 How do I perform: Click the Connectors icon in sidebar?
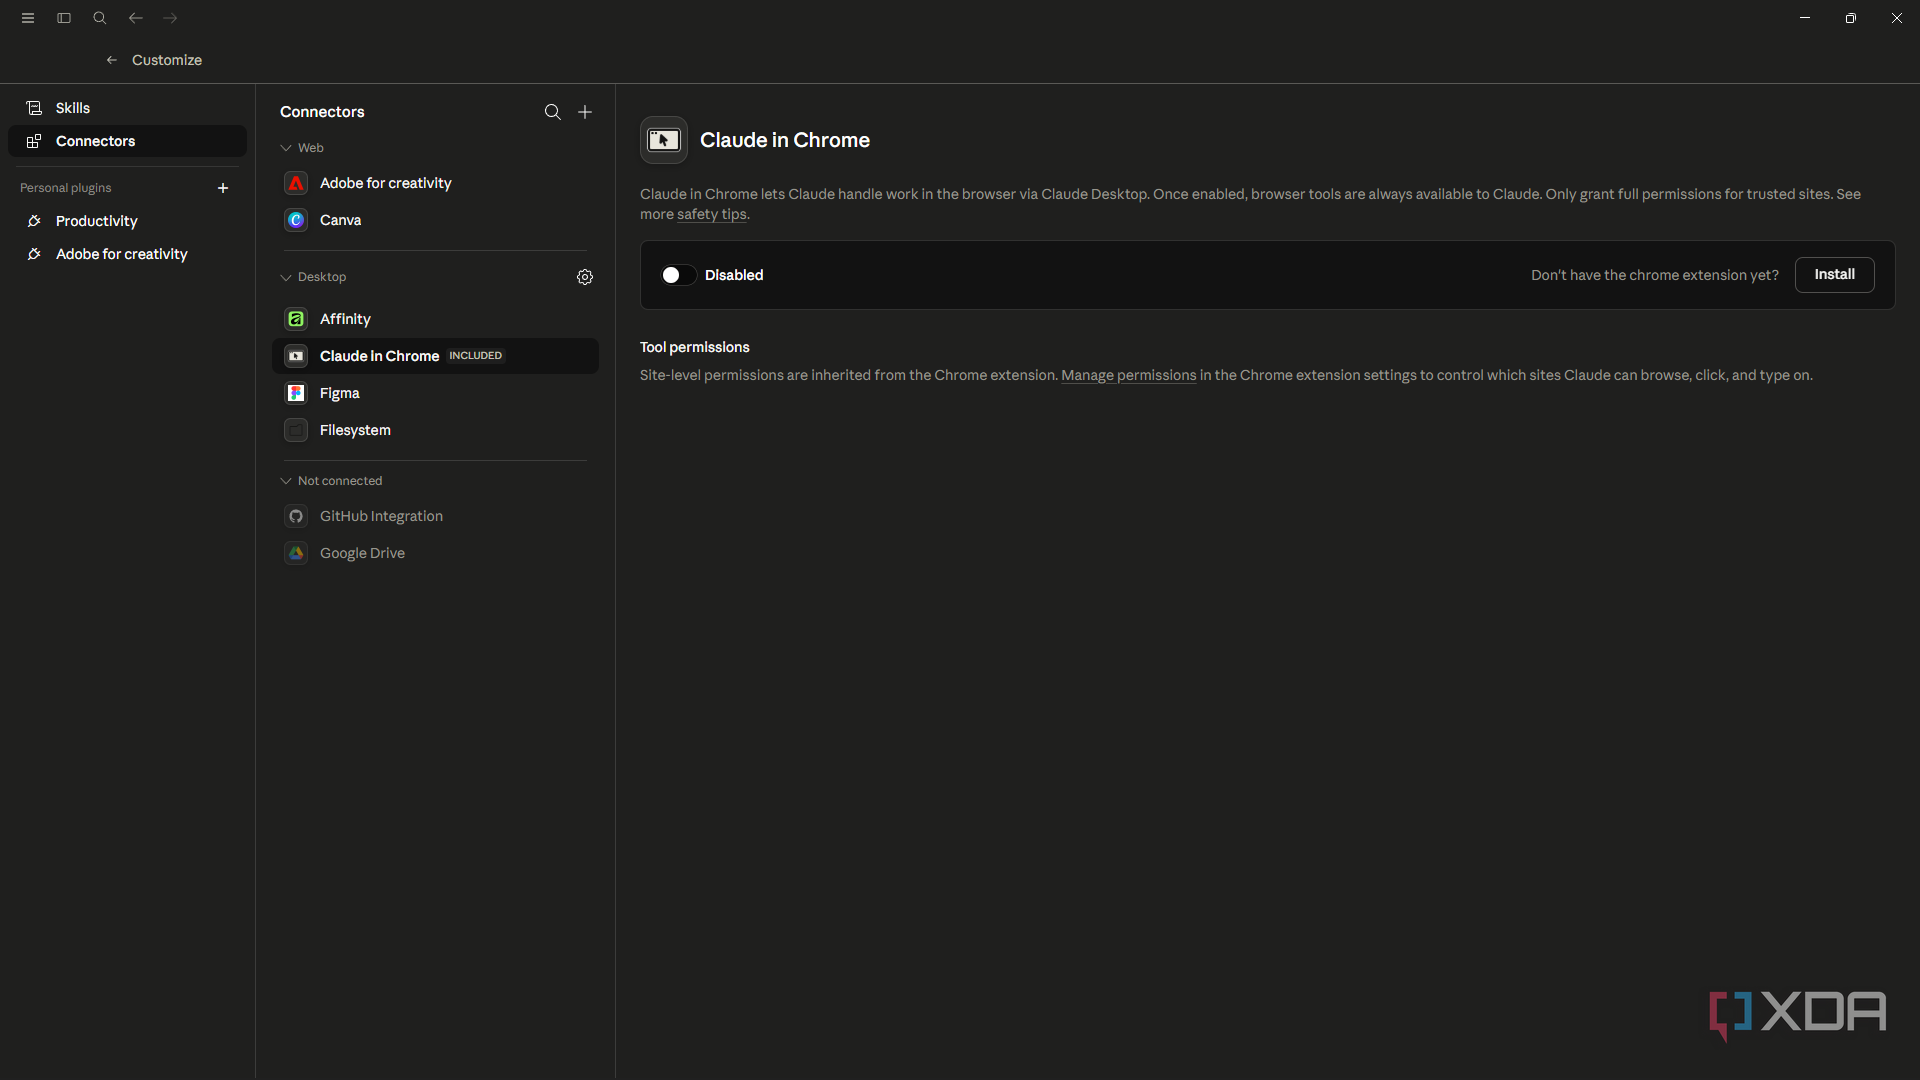point(34,141)
